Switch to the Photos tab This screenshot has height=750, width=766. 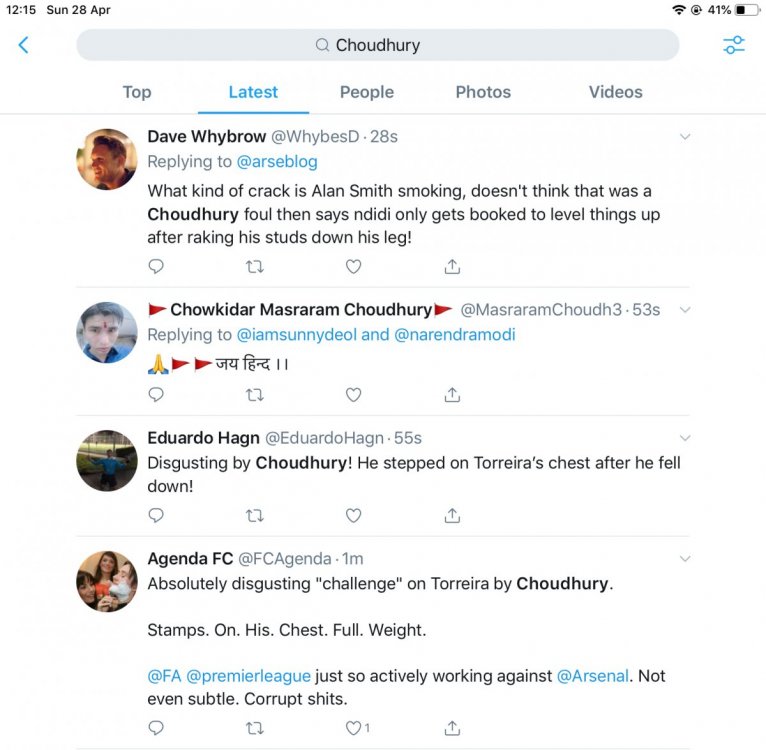pos(483,92)
